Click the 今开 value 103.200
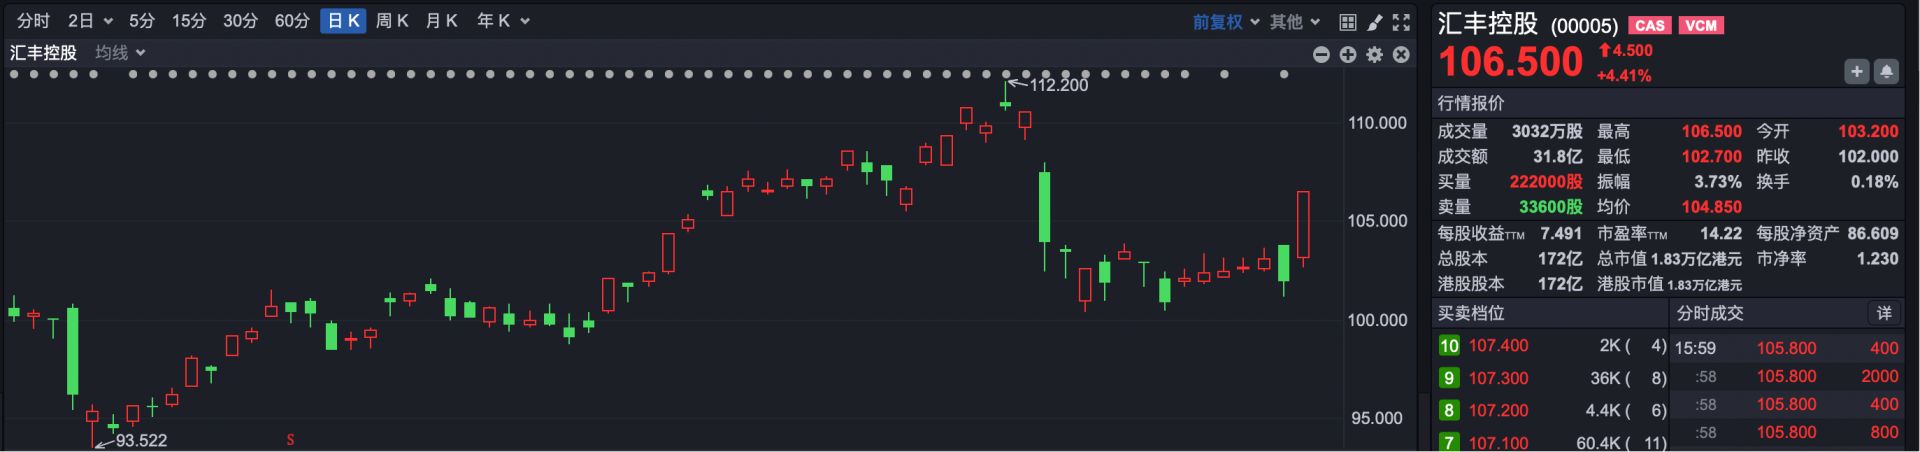 click(1868, 131)
